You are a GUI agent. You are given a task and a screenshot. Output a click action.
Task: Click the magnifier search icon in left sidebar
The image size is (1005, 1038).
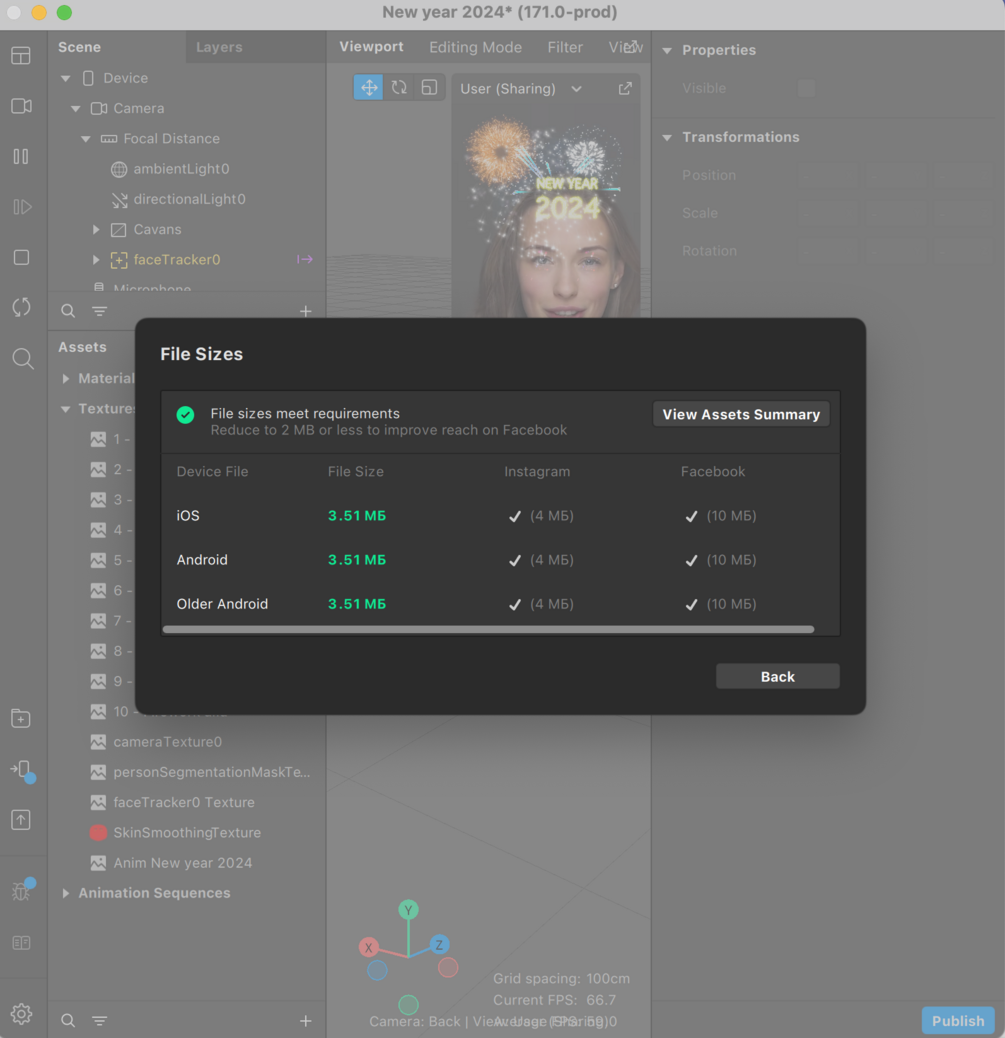23,358
